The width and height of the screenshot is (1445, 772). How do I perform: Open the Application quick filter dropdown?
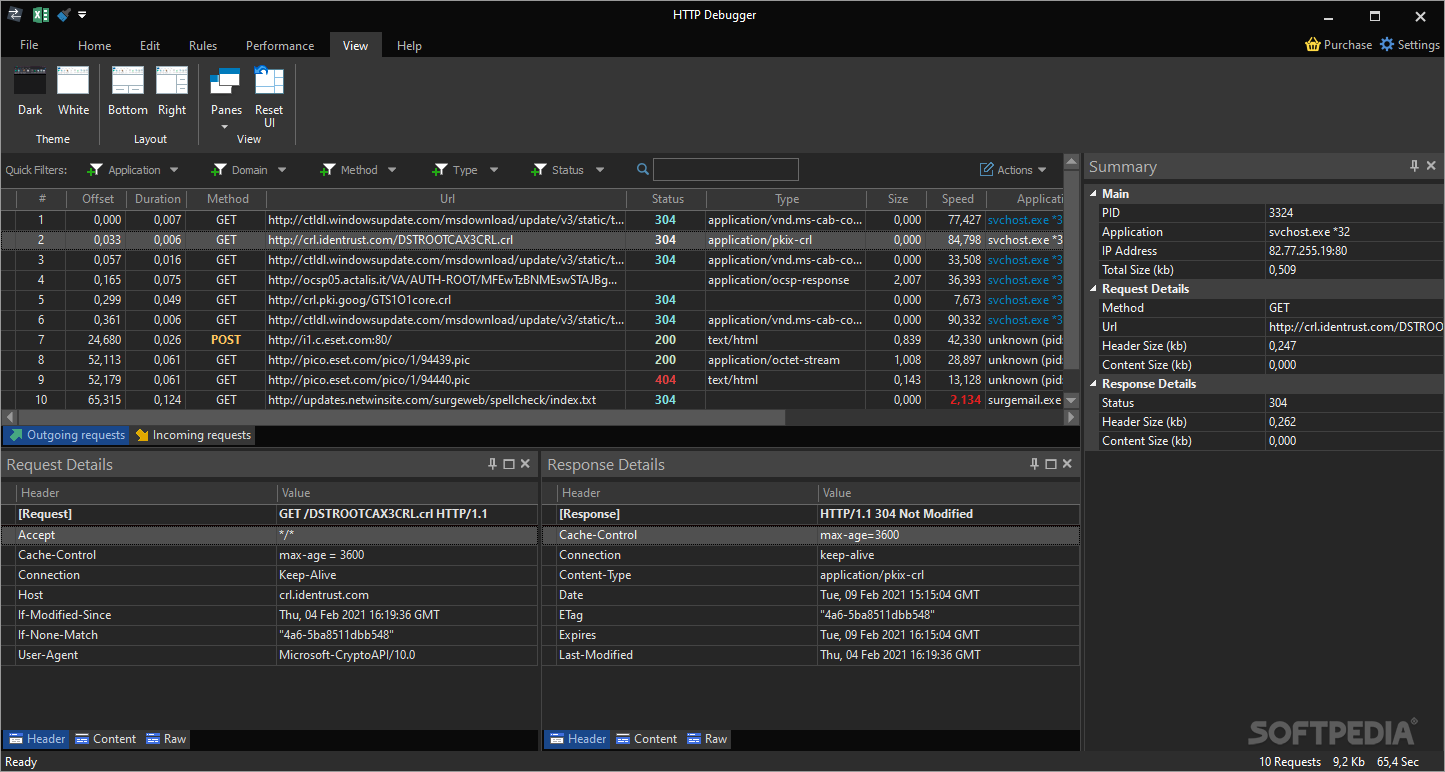pos(133,170)
